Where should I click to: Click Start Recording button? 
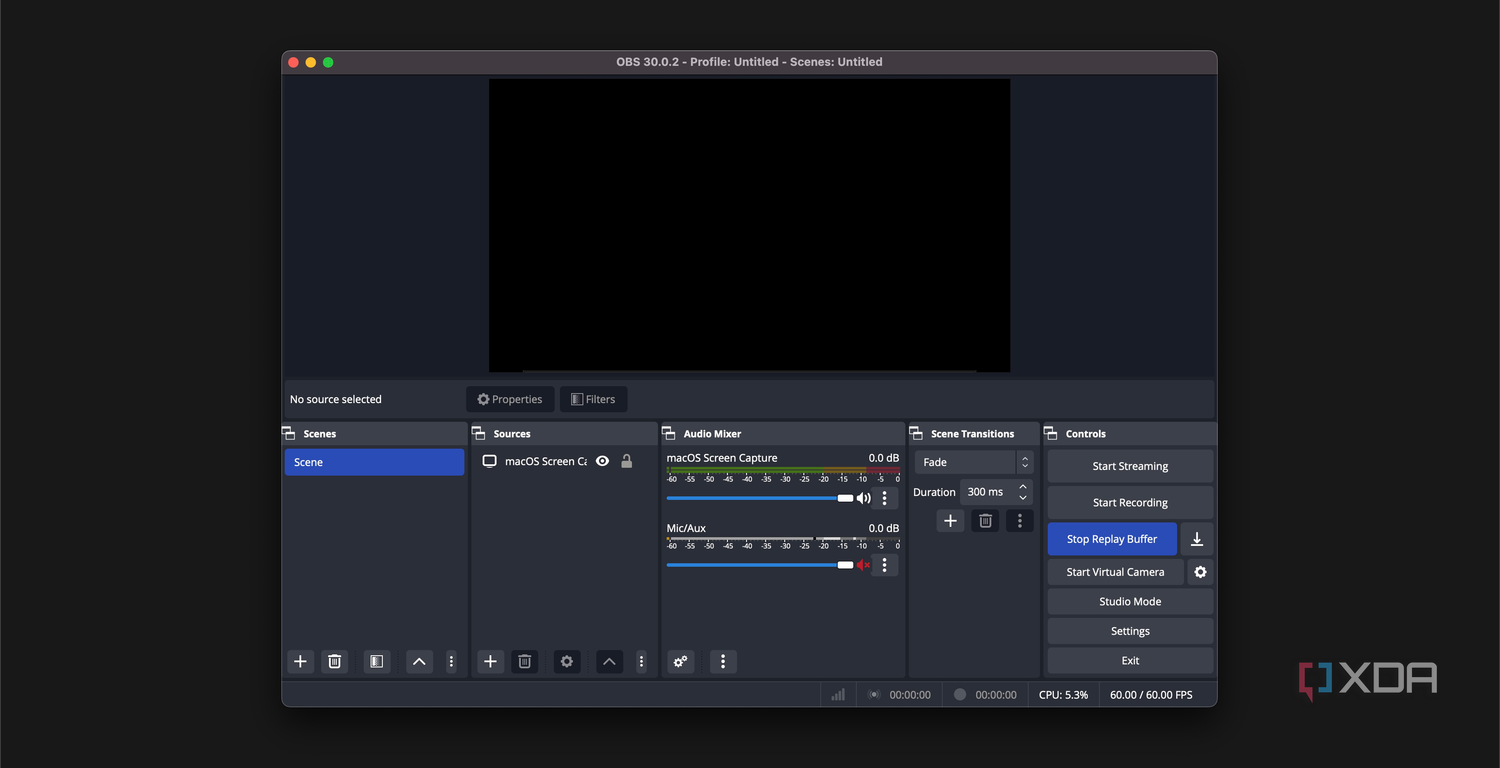(1130, 502)
